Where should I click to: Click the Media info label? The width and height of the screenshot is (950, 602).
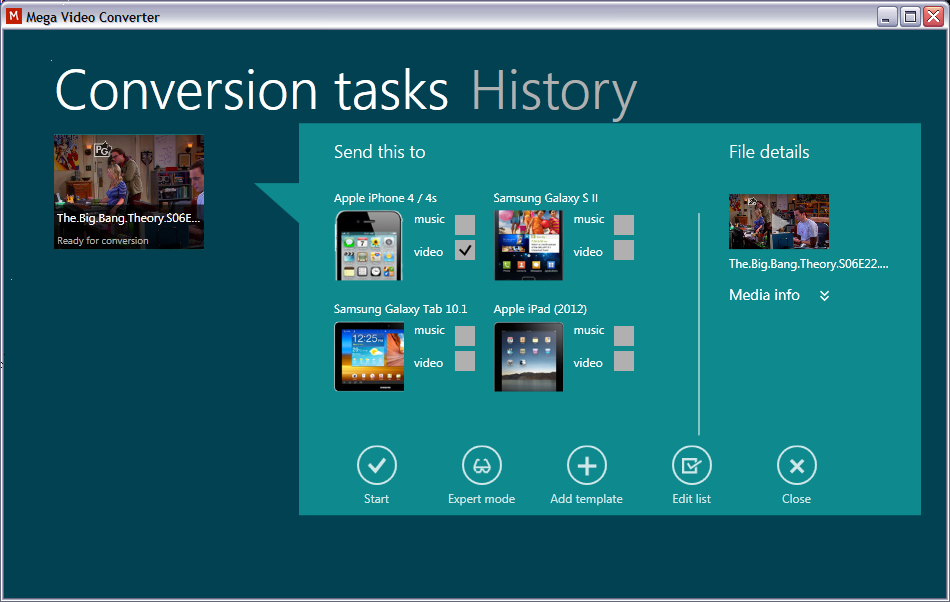[x=764, y=295]
